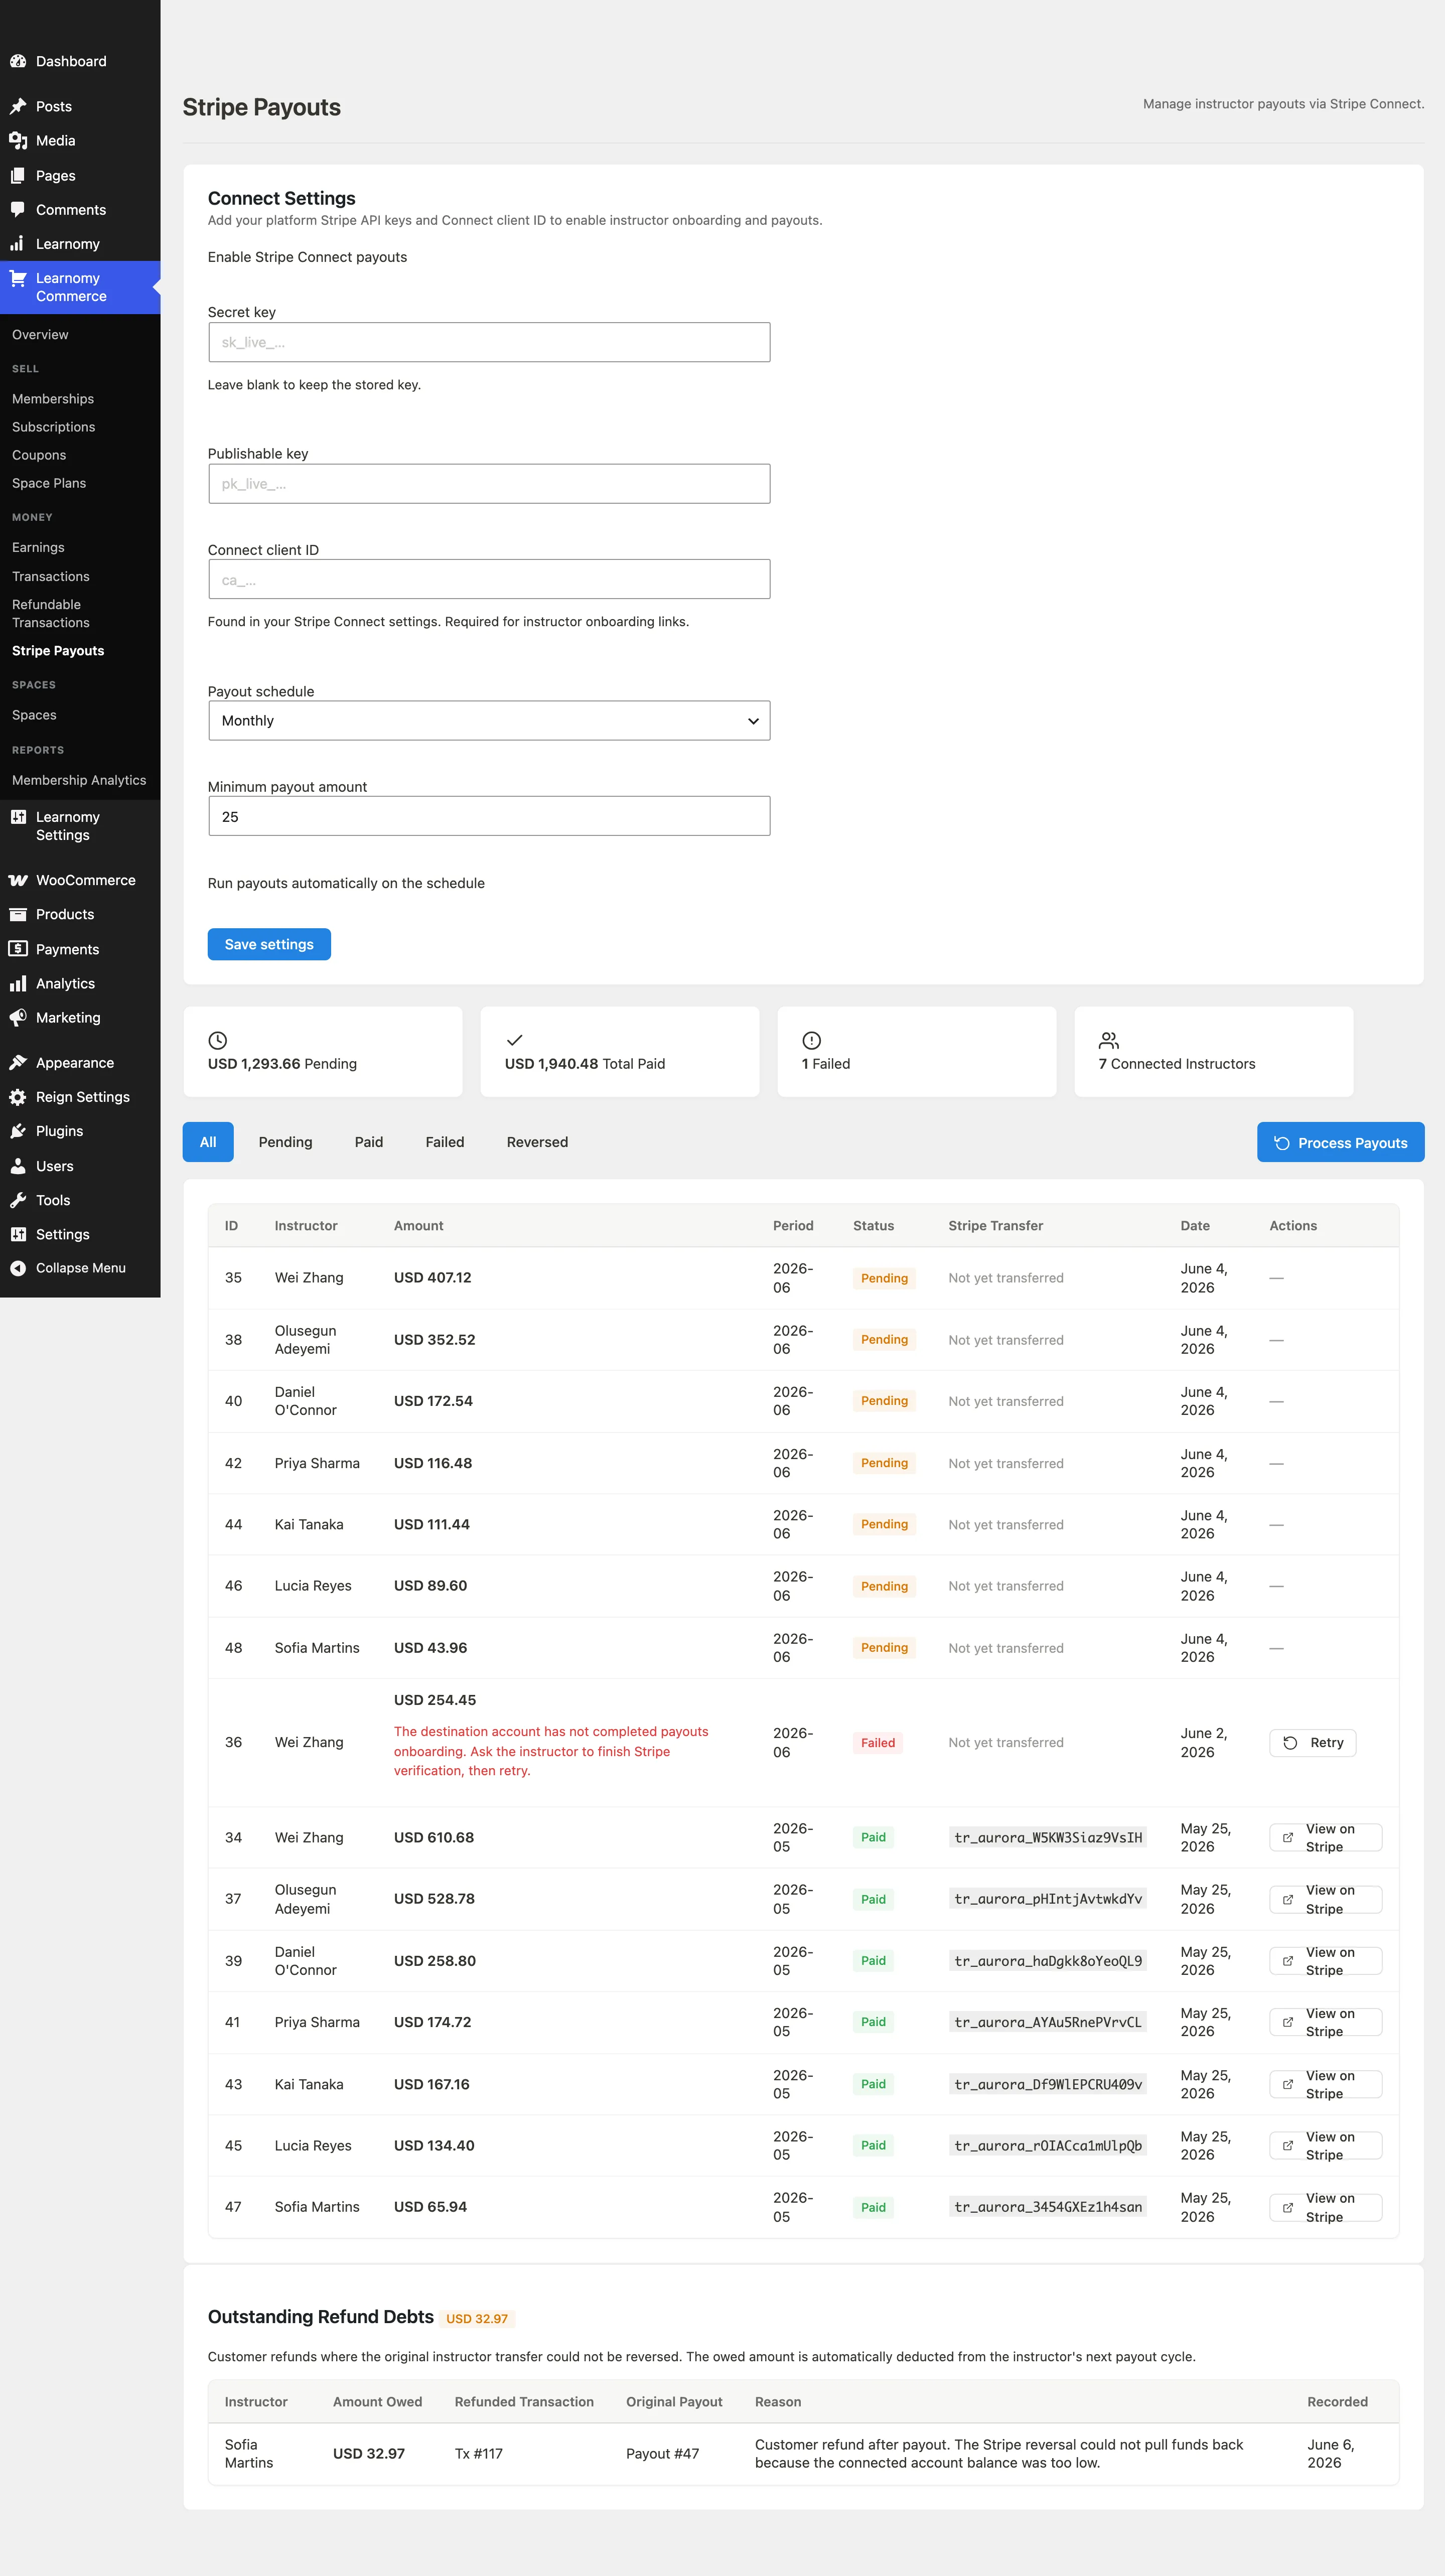The width and height of the screenshot is (1445, 2576).
Task: Click the USD 407.12 amount cell
Action: tap(432, 1278)
